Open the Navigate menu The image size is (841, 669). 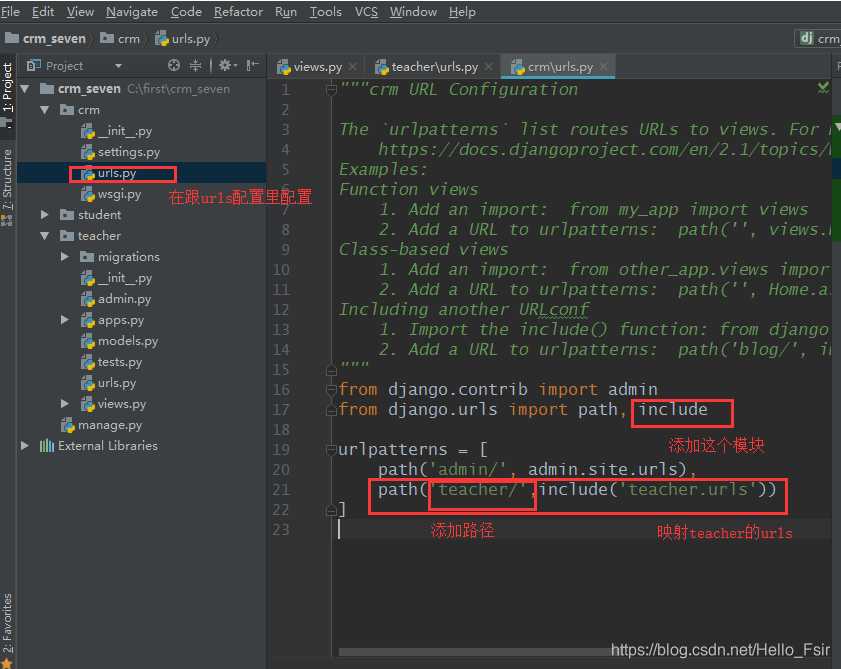click(x=132, y=11)
